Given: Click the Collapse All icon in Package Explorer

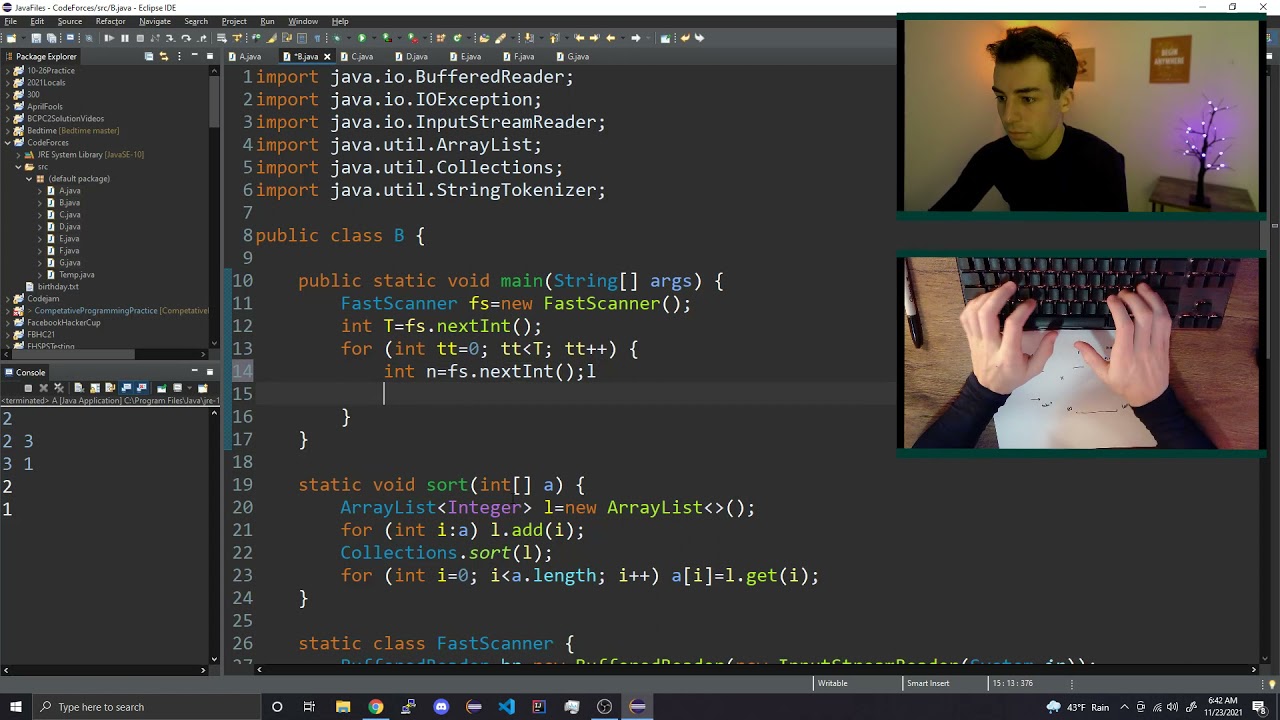Looking at the screenshot, I should tap(149, 56).
